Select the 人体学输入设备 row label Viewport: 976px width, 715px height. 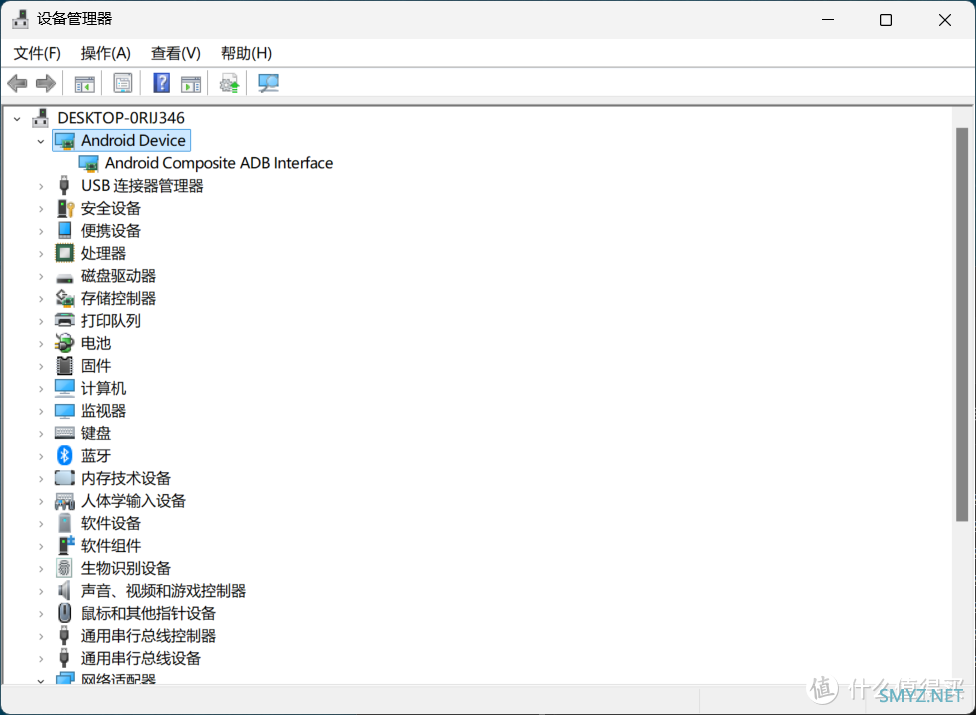point(133,501)
